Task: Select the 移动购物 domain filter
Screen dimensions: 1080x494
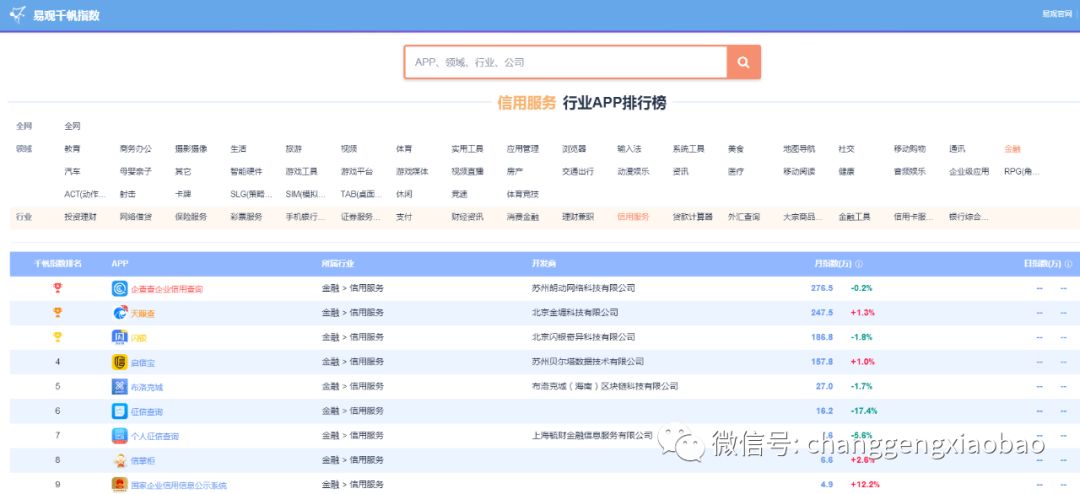Action: (x=910, y=149)
